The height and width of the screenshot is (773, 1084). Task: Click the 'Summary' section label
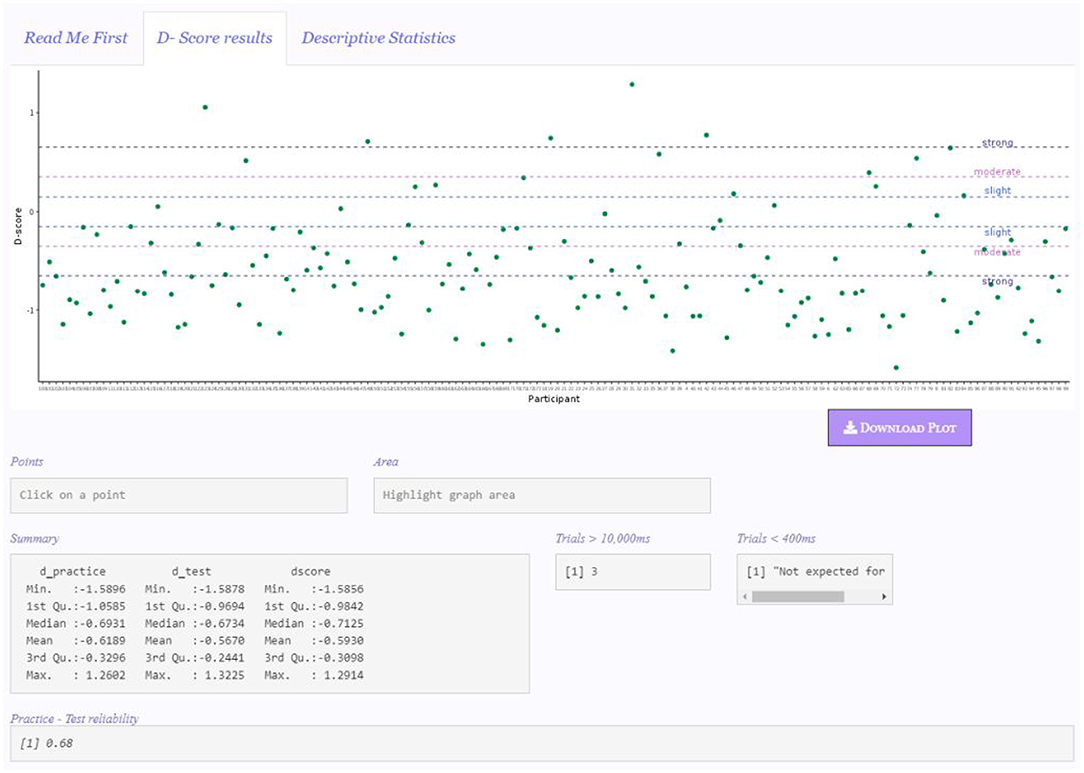pos(35,539)
